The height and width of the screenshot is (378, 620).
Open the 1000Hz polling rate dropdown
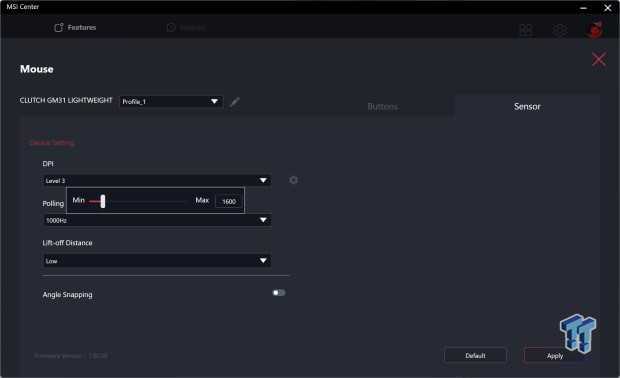click(157, 220)
